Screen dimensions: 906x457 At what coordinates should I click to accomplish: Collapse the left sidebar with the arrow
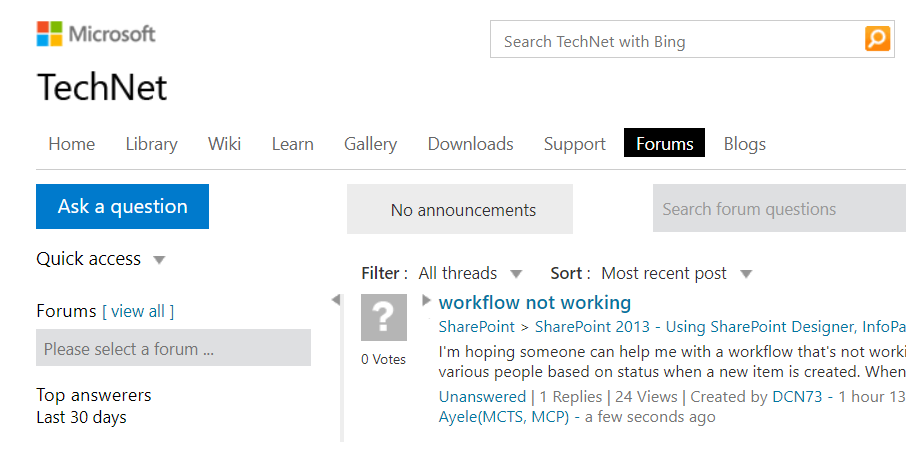336,300
